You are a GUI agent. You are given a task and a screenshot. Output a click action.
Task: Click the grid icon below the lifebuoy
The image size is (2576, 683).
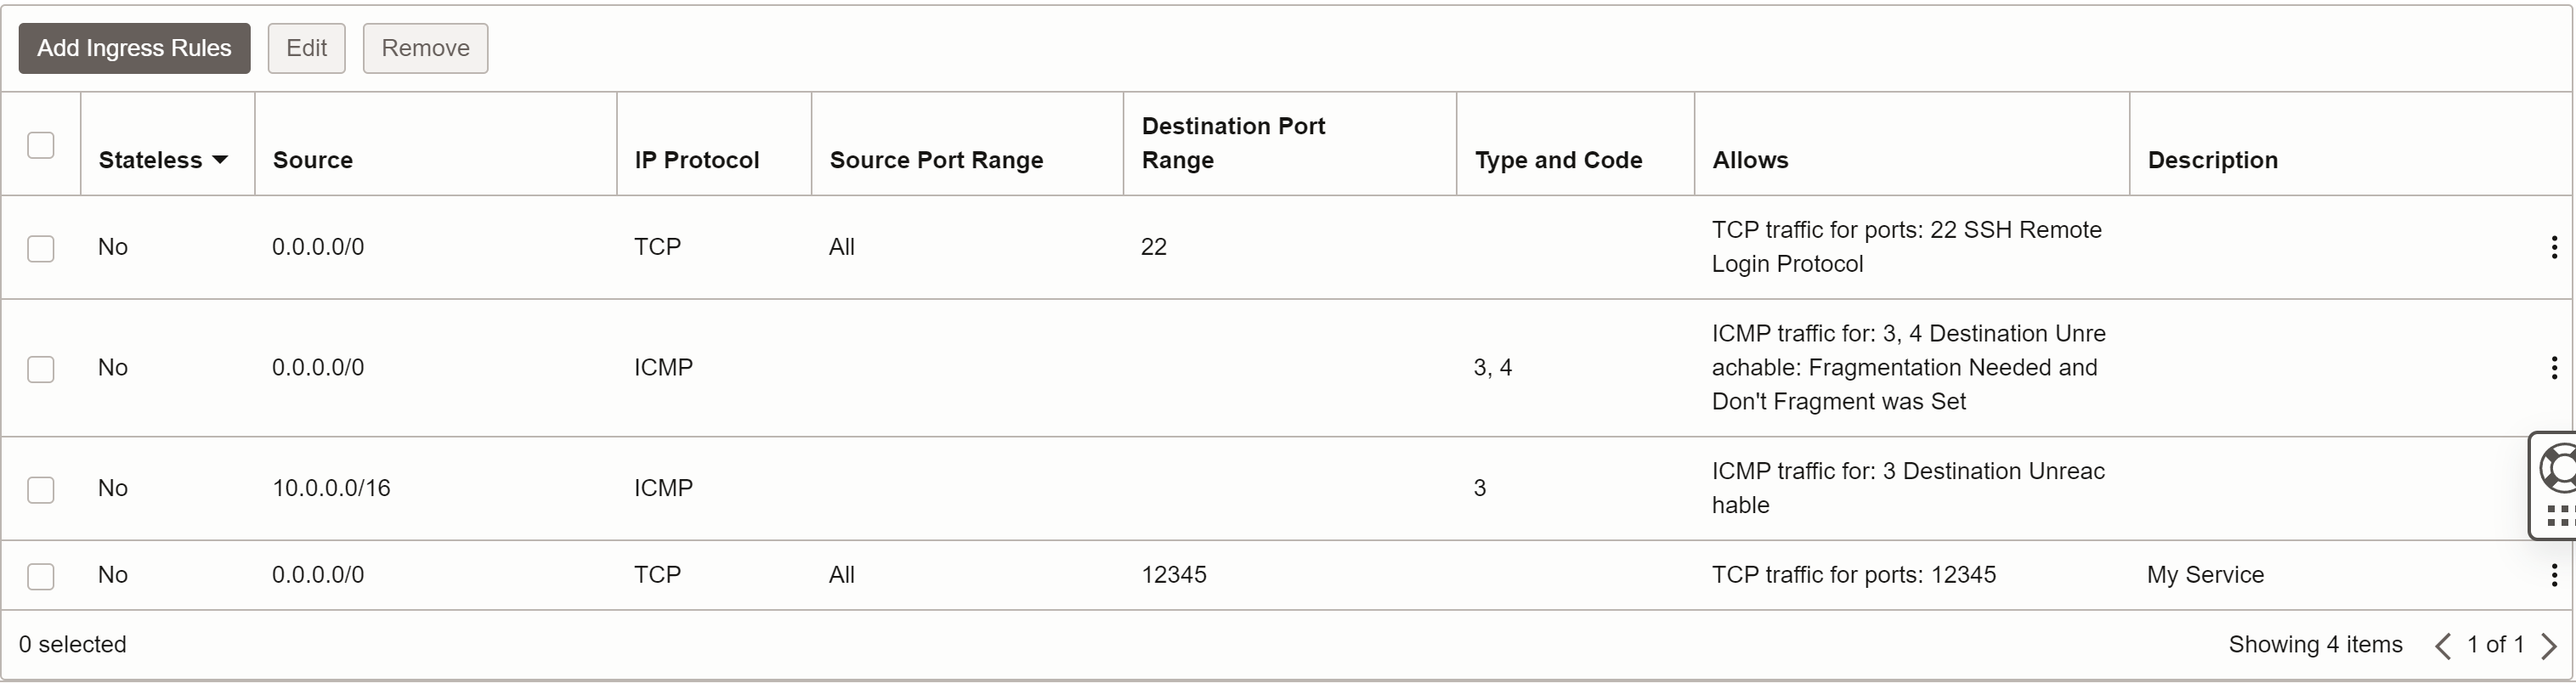click(x=2559, y=516)
